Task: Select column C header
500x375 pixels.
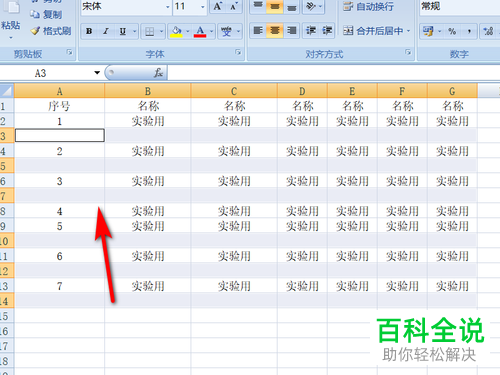Action: (x=234, y=91)
